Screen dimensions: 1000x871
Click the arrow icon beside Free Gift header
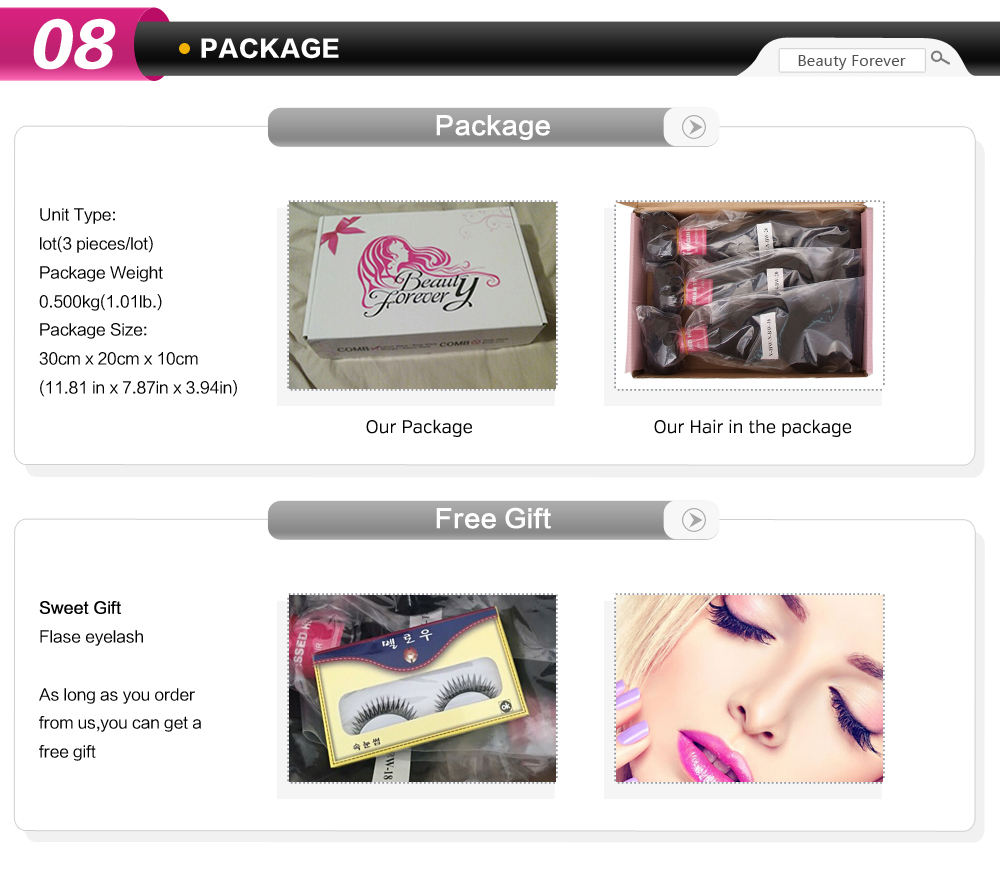tap(693, 520)
